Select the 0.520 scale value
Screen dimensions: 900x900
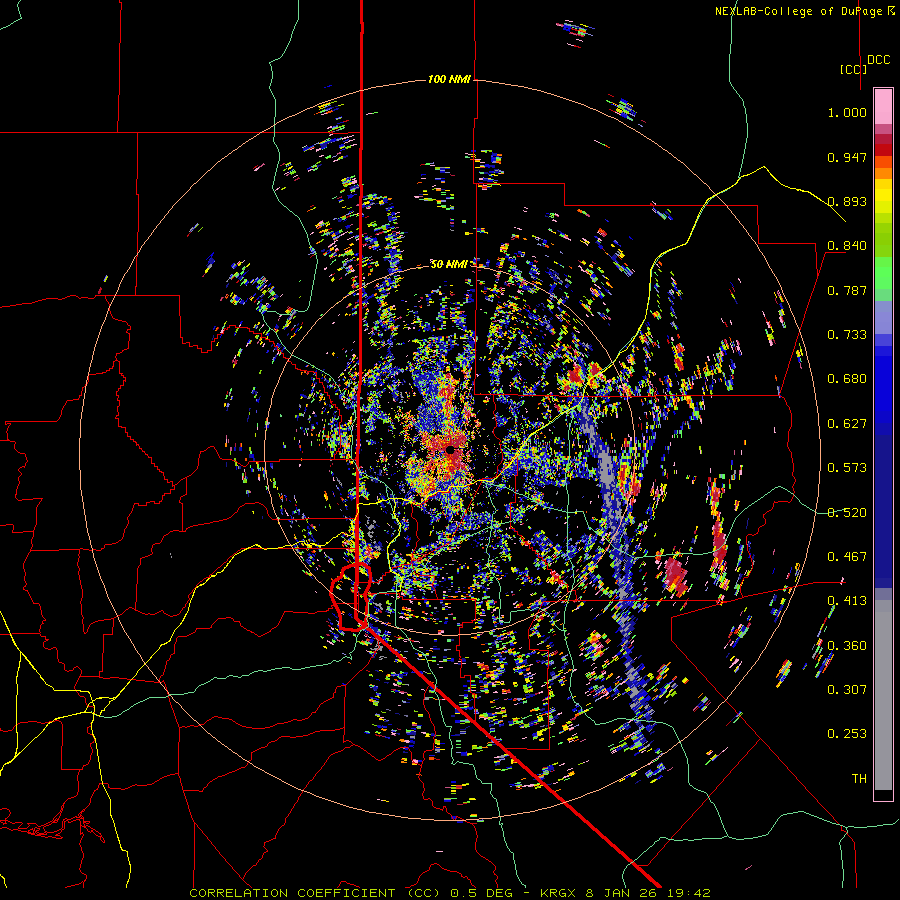click(847, 512)
